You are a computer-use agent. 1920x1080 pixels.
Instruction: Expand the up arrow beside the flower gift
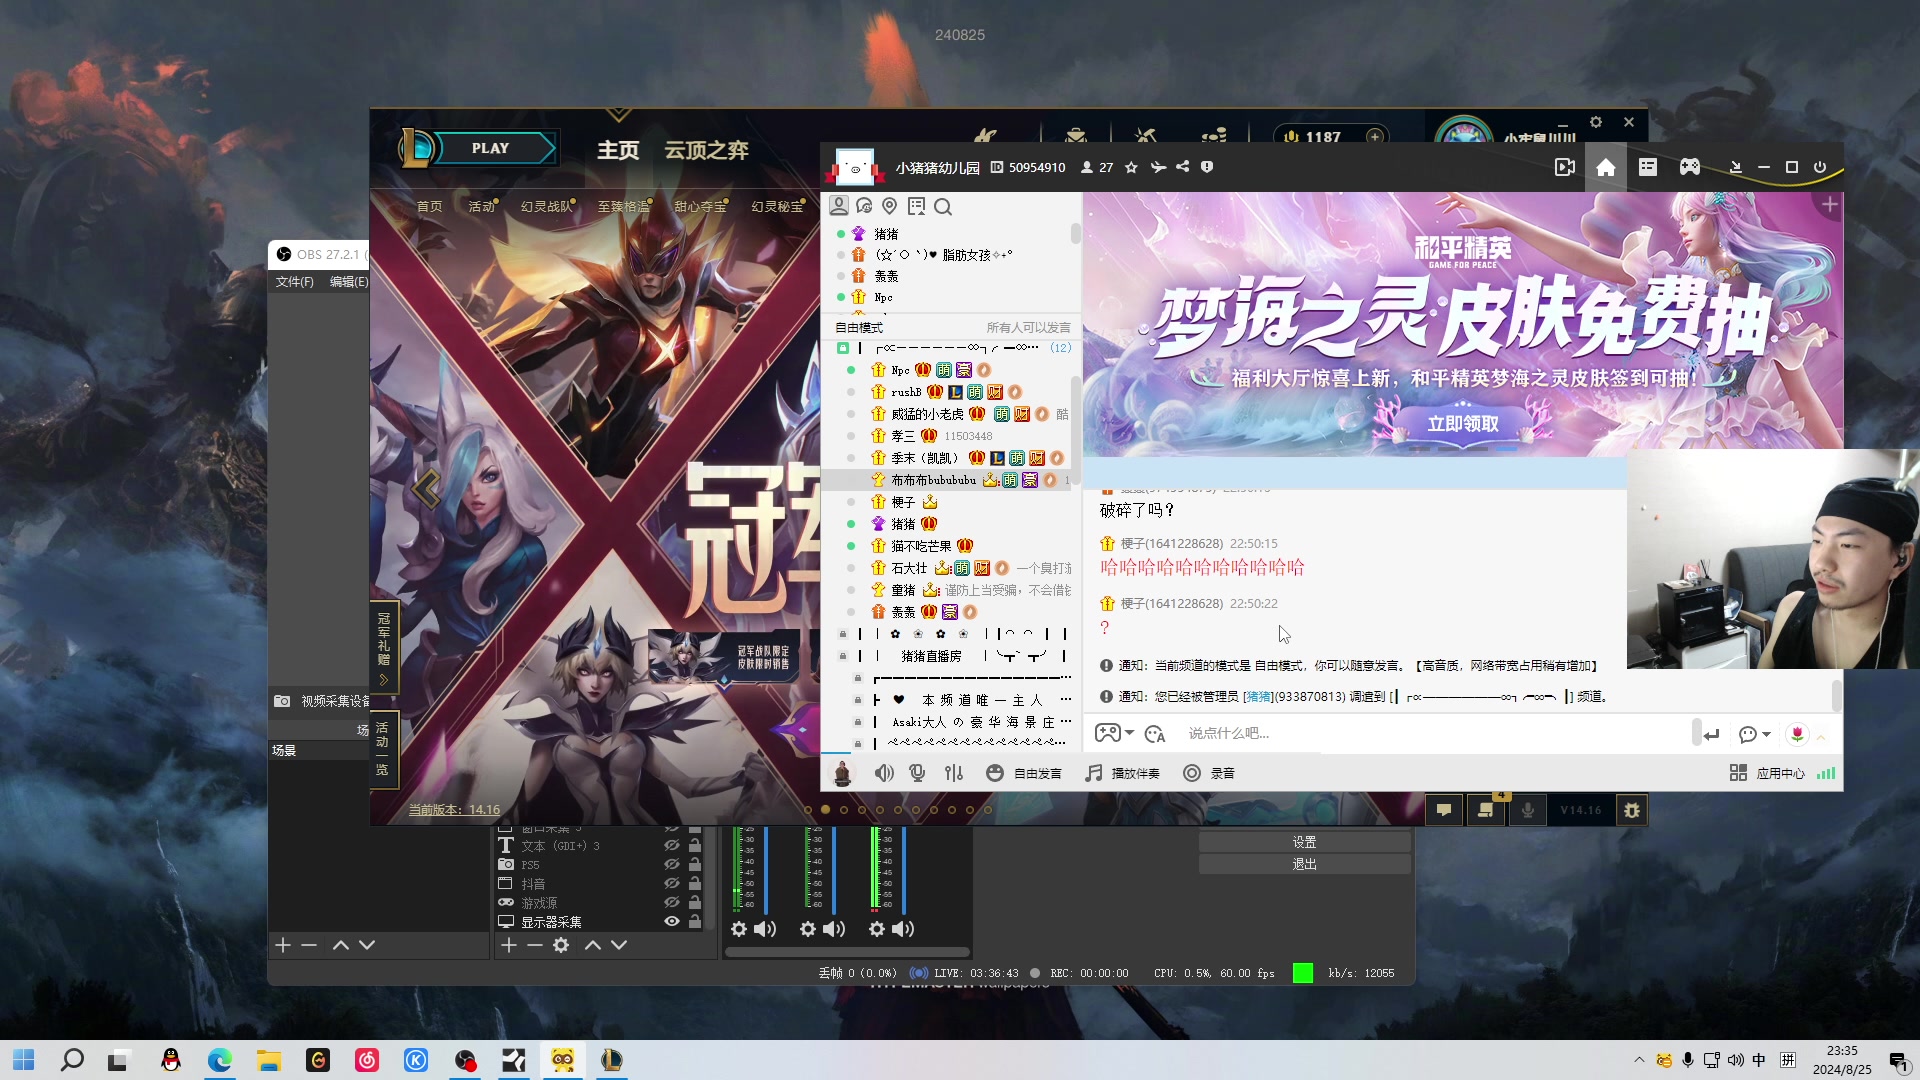coord(1821,737)
